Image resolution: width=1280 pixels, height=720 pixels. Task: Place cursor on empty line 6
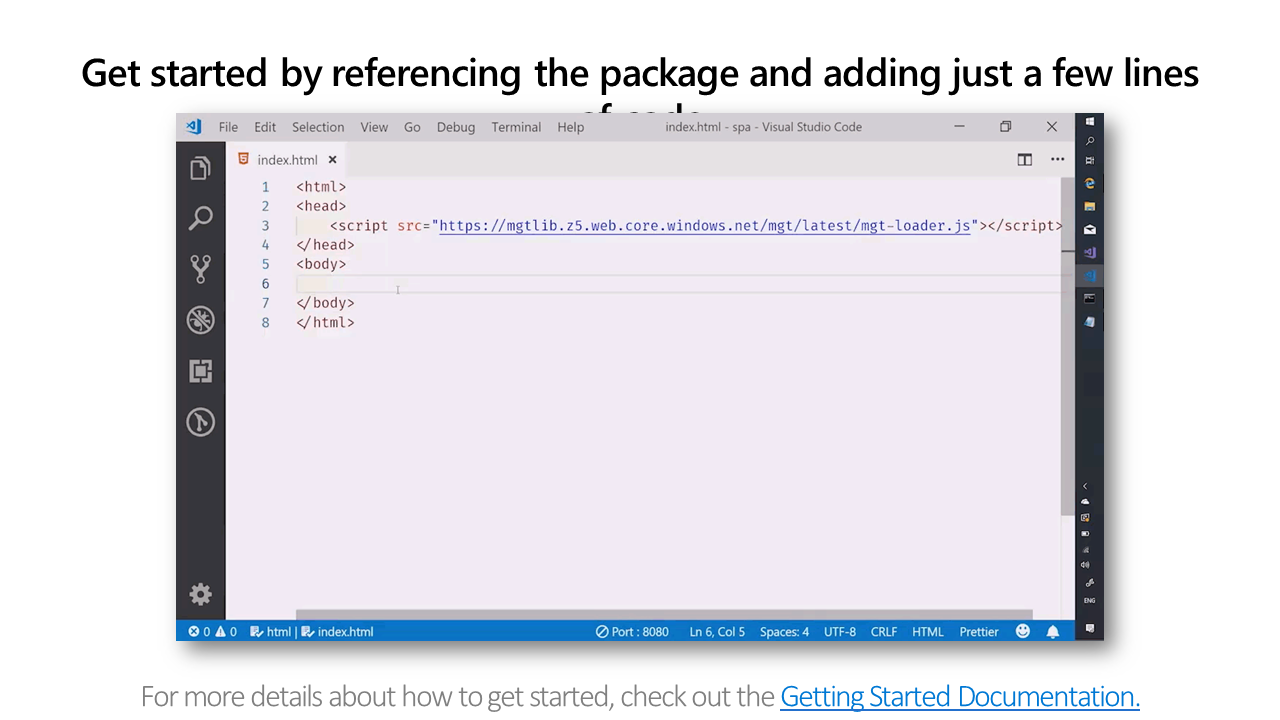pyautogui.click(x=678, y=284)
